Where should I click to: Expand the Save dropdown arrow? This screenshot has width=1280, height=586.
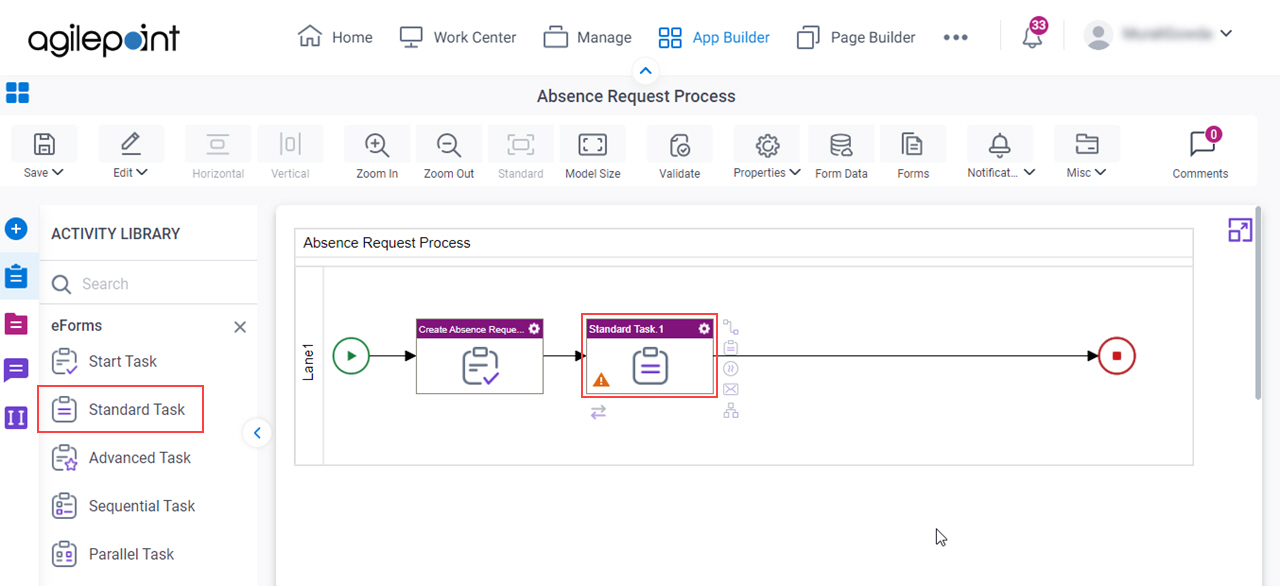(58, 172)
